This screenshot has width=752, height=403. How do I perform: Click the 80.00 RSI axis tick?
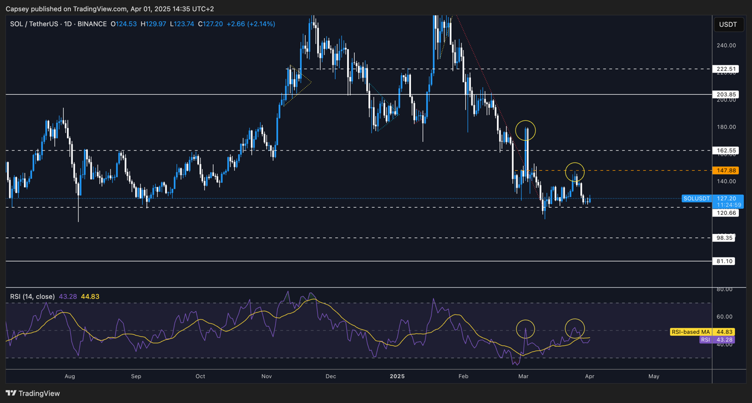click(726, 289)
